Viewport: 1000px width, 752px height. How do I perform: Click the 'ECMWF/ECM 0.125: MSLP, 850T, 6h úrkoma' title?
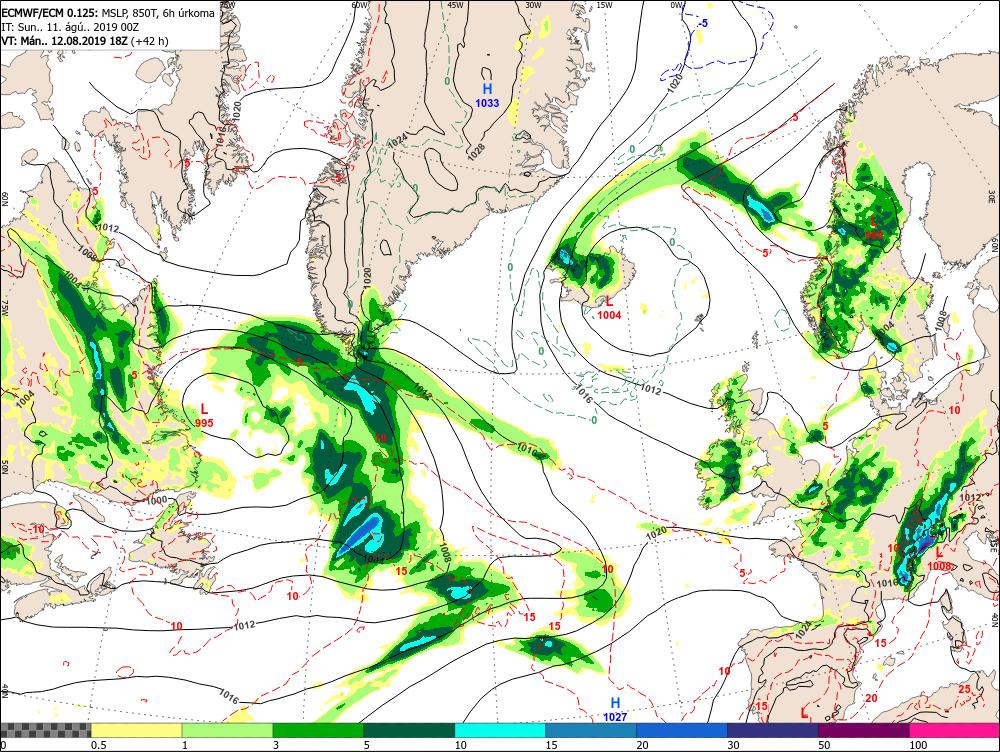point(108,13)
